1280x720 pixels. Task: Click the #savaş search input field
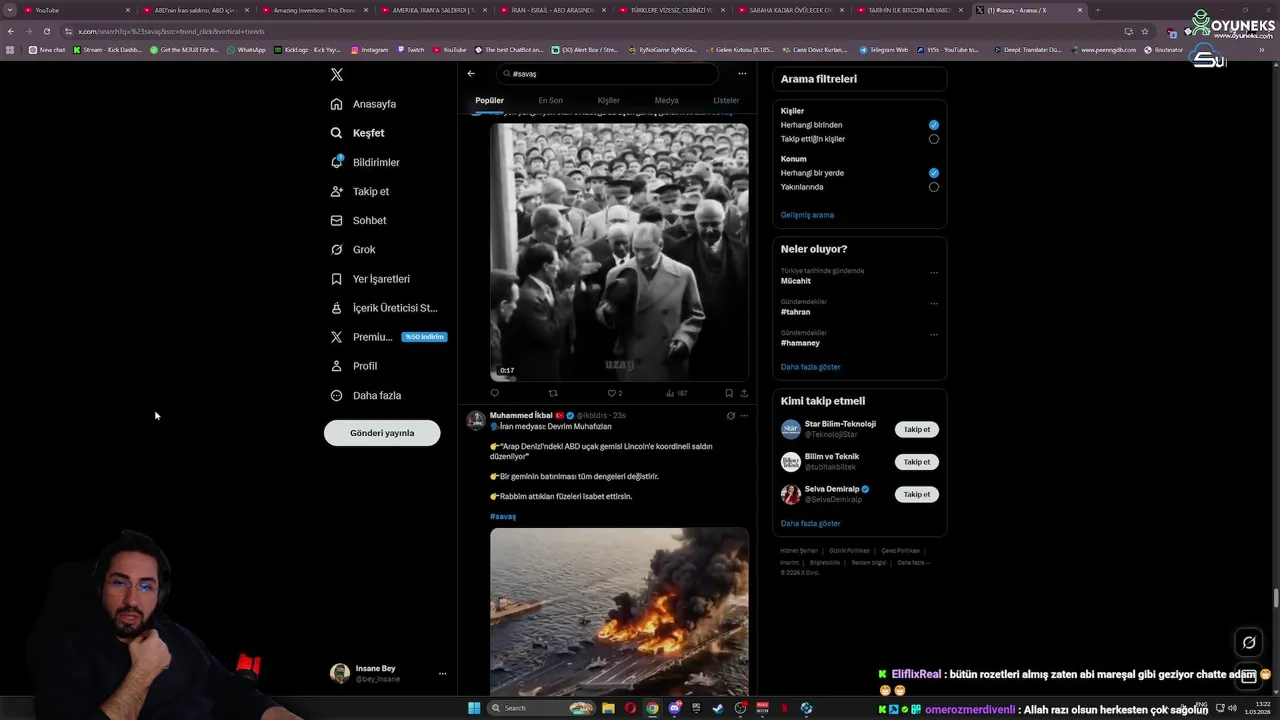[x=607, y=73]
